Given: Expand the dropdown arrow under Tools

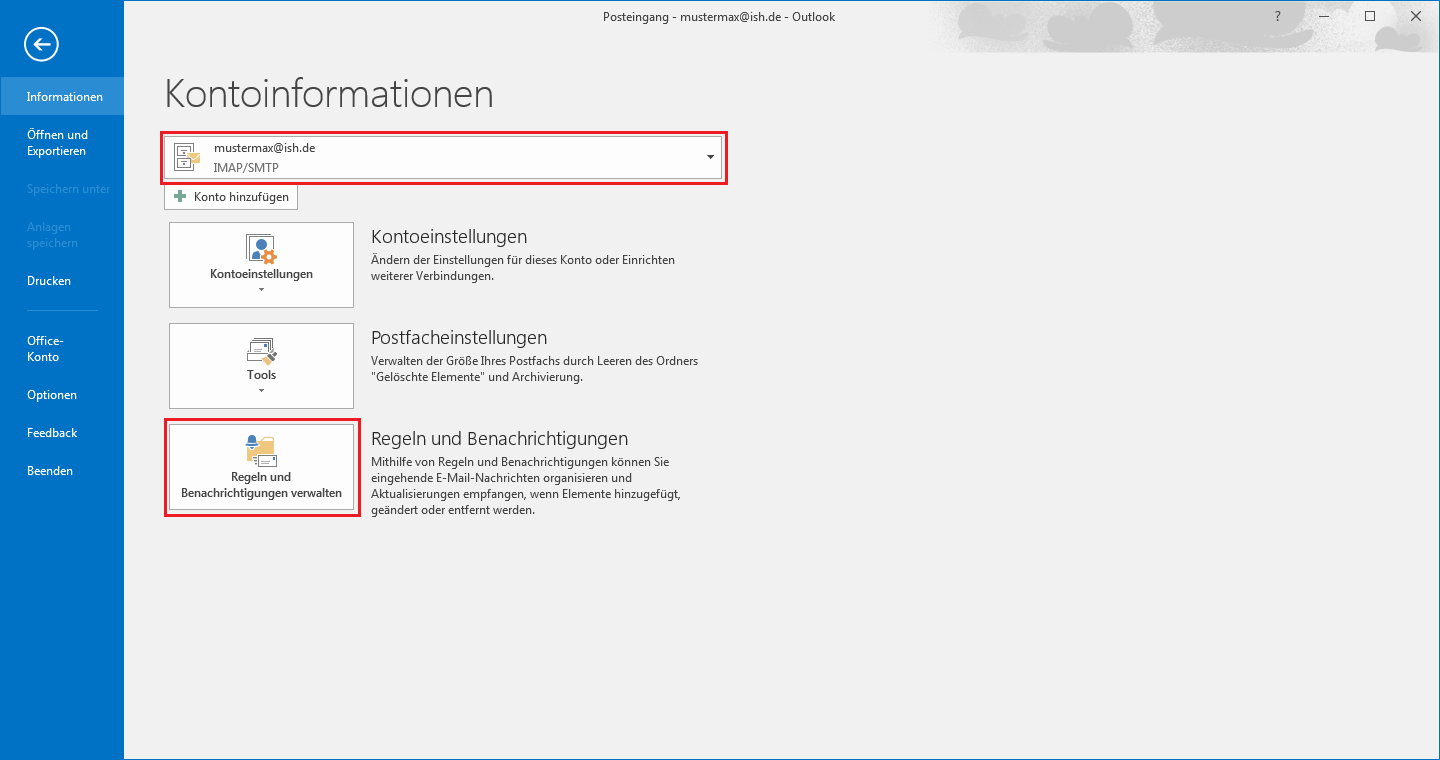Looking at the screenshot, I should point(261,391).
